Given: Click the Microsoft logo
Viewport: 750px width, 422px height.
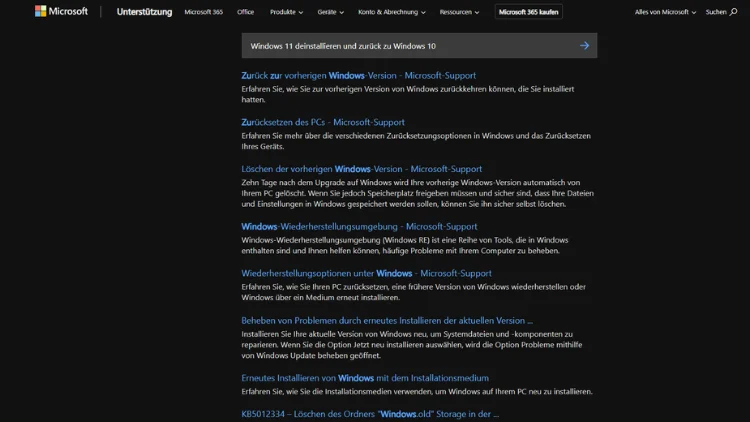Looking at the screenshot, I should [x=61, y=11].
